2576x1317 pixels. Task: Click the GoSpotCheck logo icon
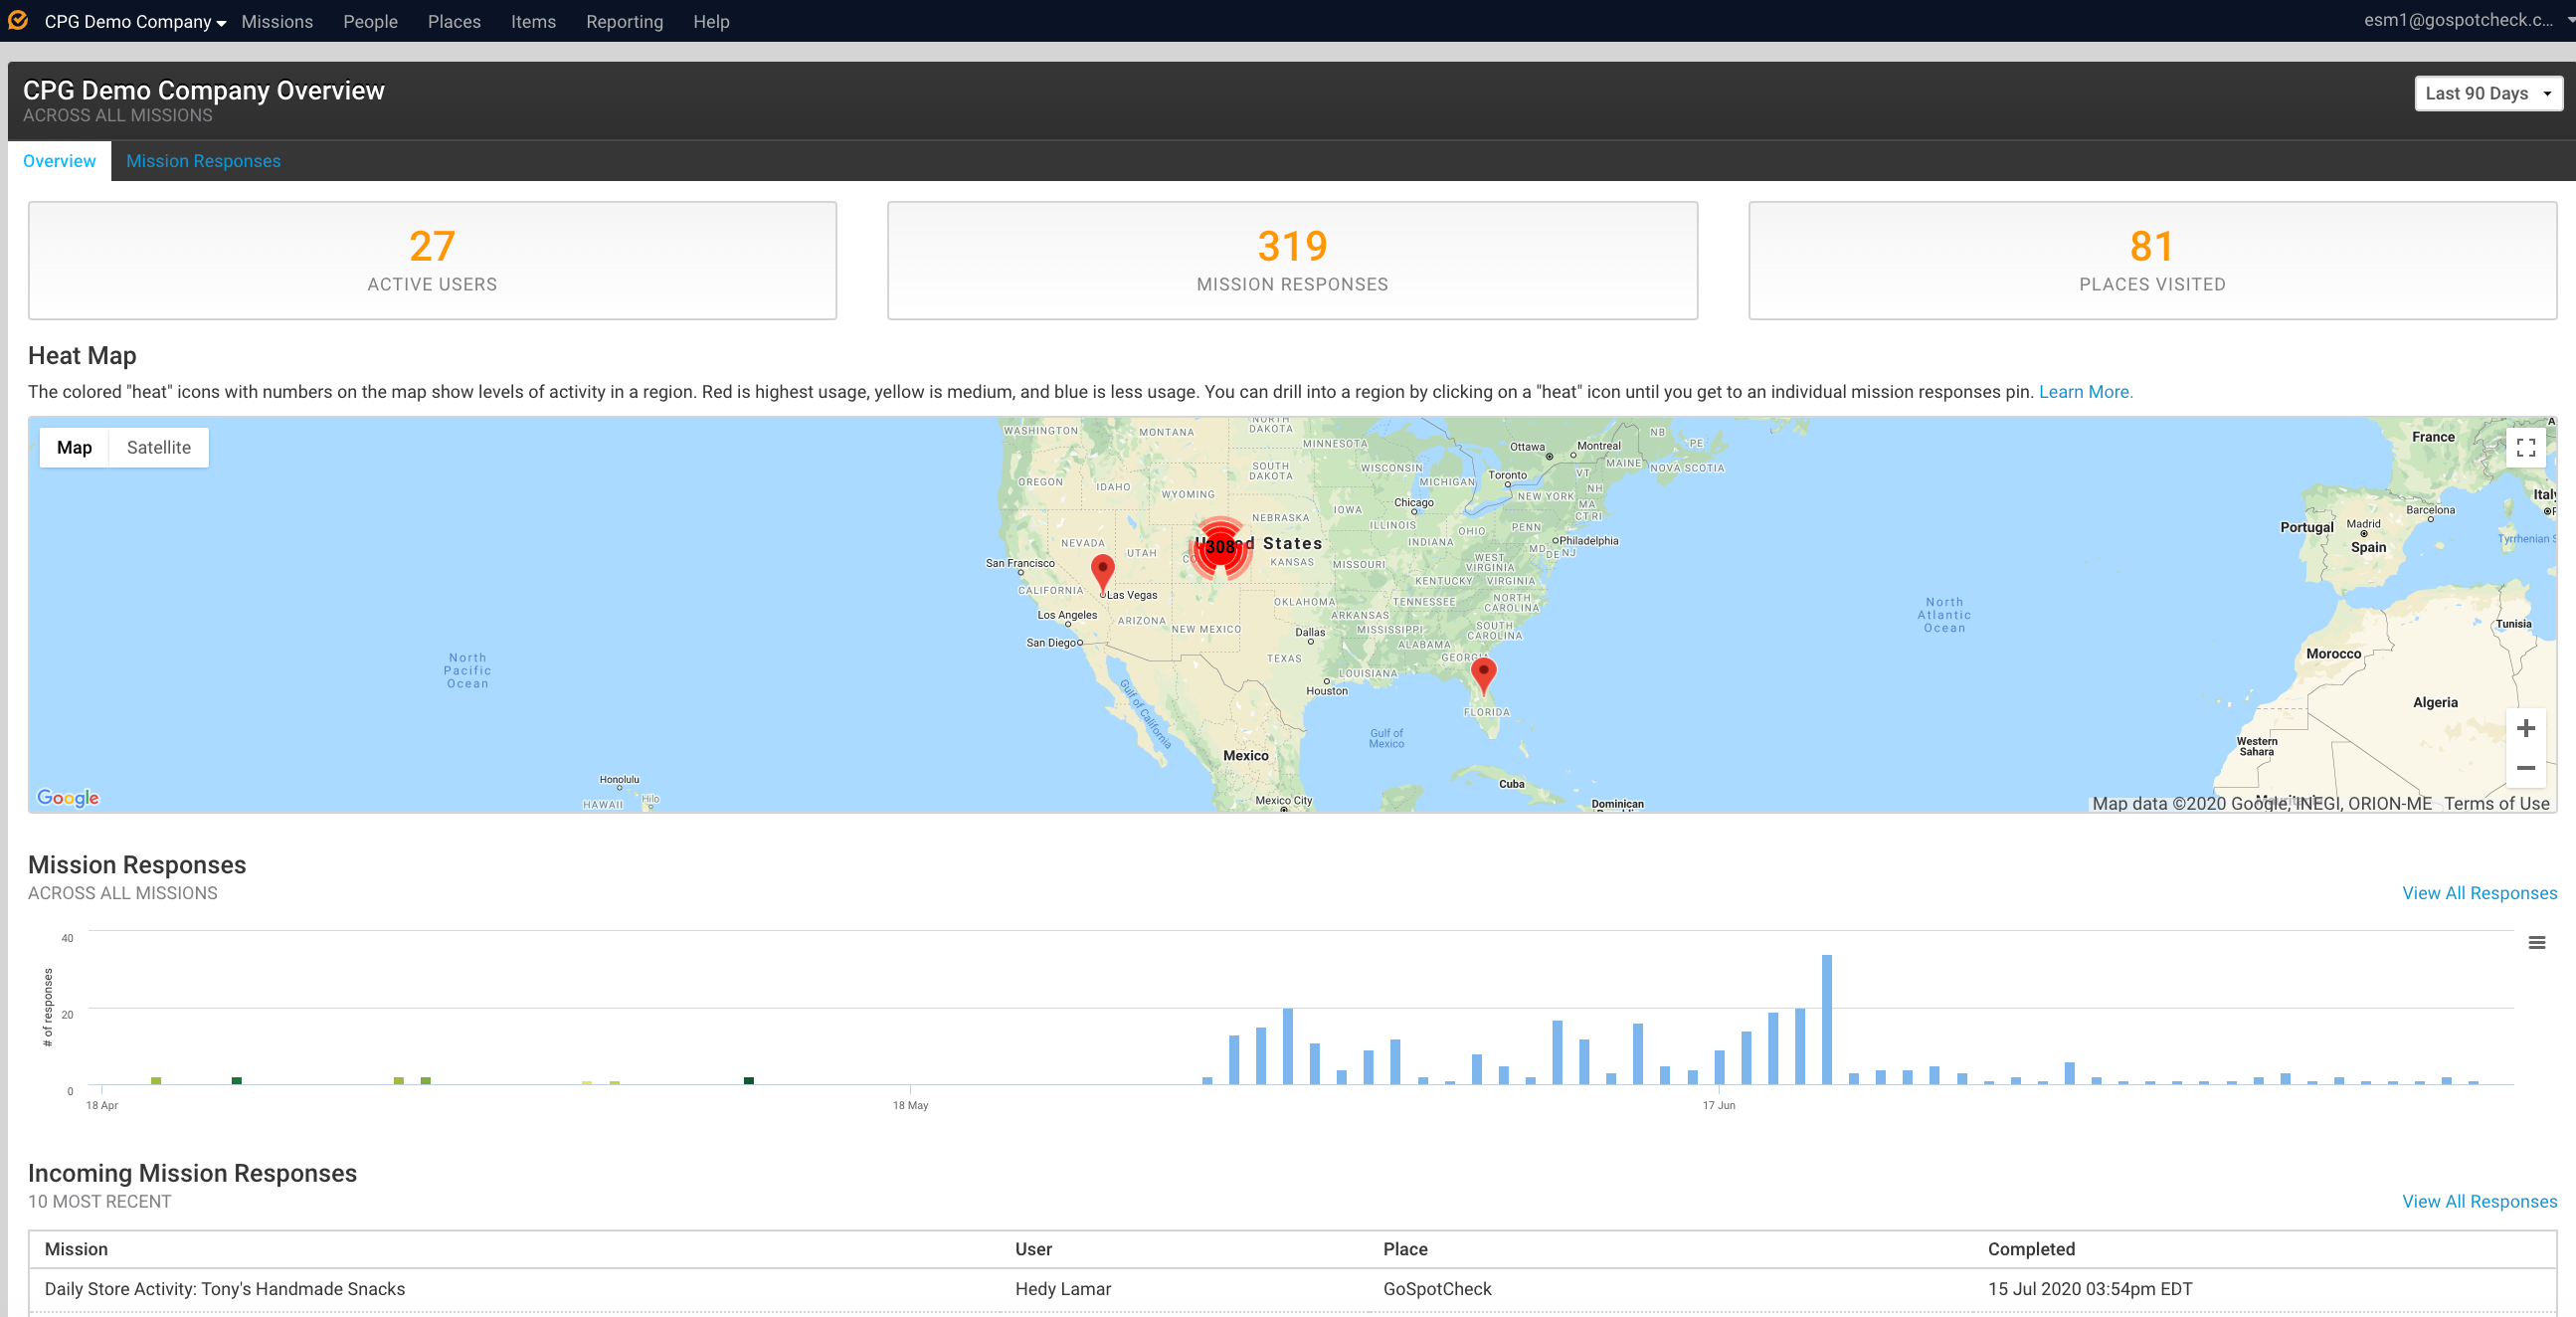pyautogui.click(x=17, y=20)
